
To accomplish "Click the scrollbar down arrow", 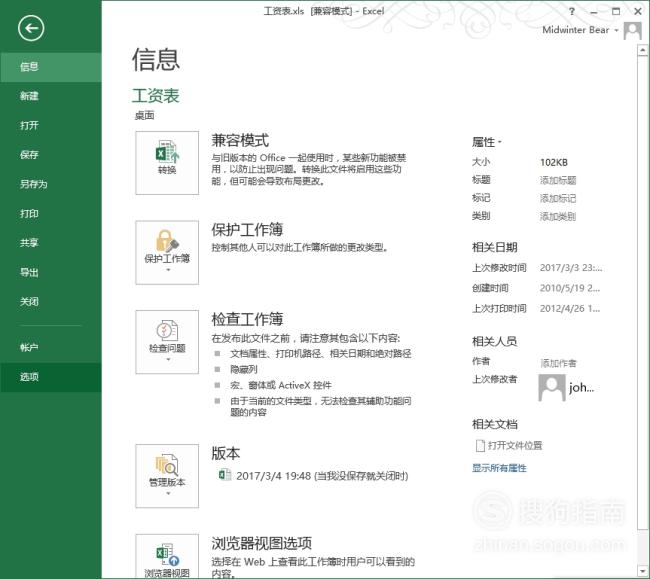I will pos(643,572).
